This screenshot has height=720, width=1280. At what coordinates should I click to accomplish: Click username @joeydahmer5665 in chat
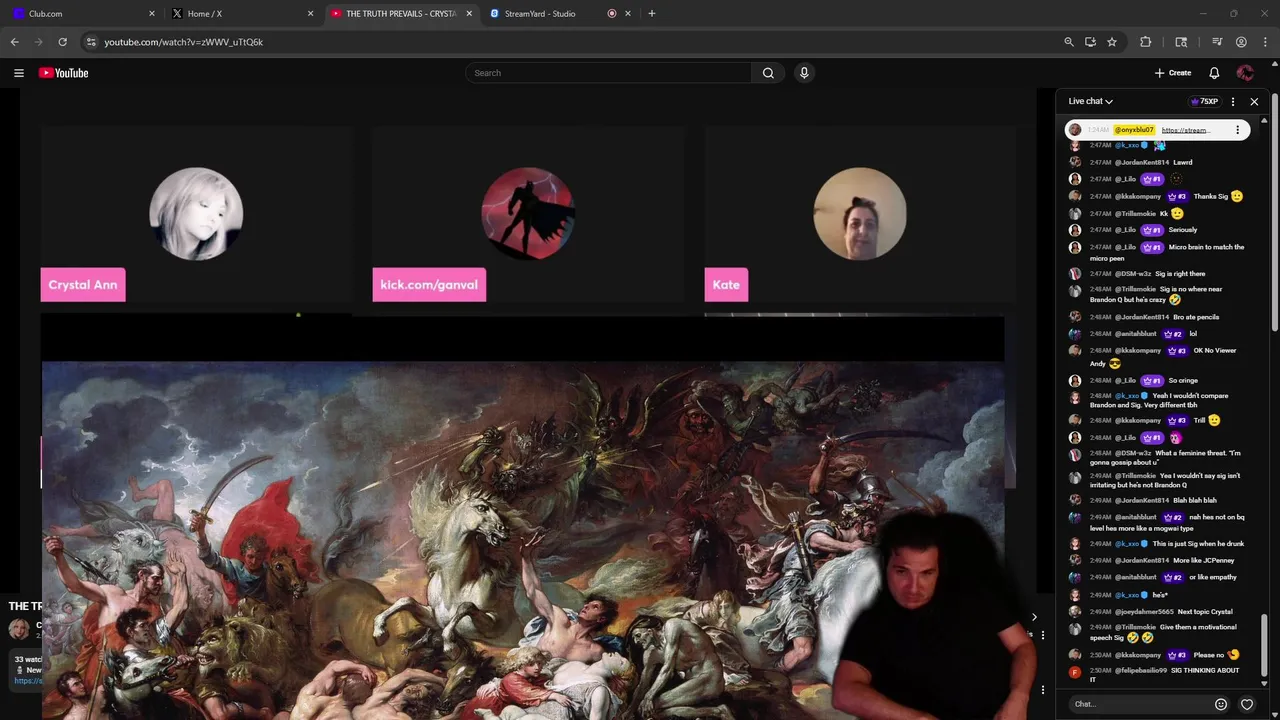1145,612
